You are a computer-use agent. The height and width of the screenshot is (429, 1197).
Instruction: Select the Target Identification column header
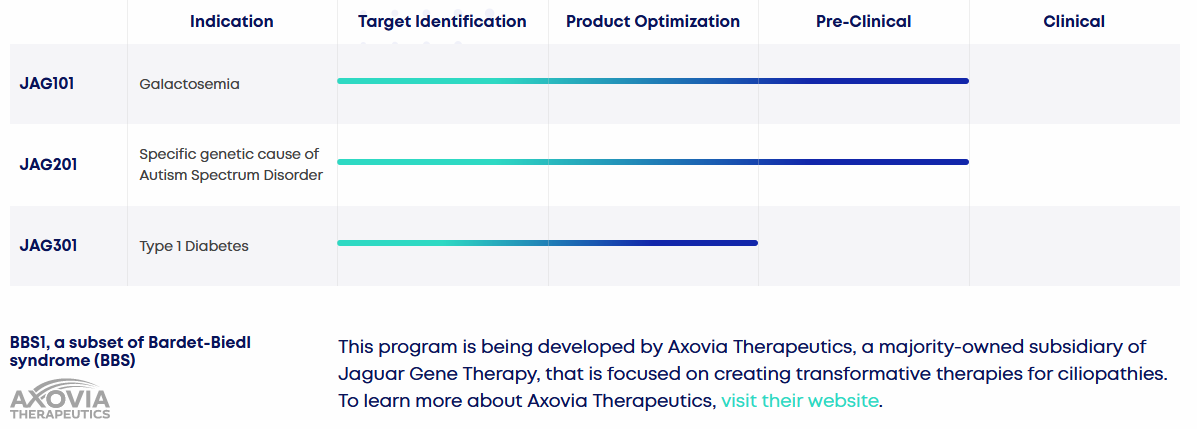(x=442, y=21)
